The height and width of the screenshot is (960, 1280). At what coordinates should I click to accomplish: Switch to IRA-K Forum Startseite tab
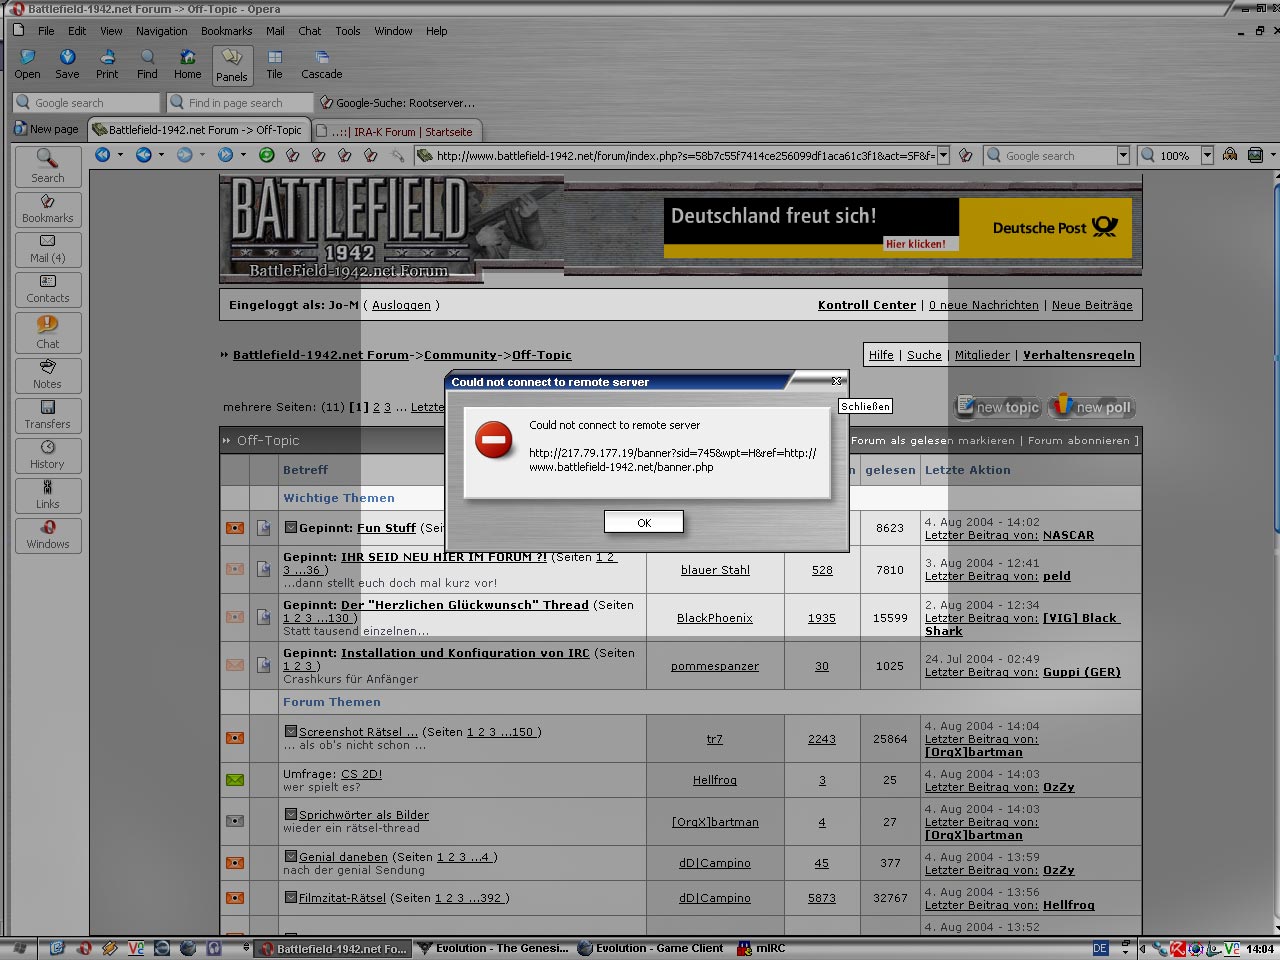pyautogui.click(x=398, y=131)
